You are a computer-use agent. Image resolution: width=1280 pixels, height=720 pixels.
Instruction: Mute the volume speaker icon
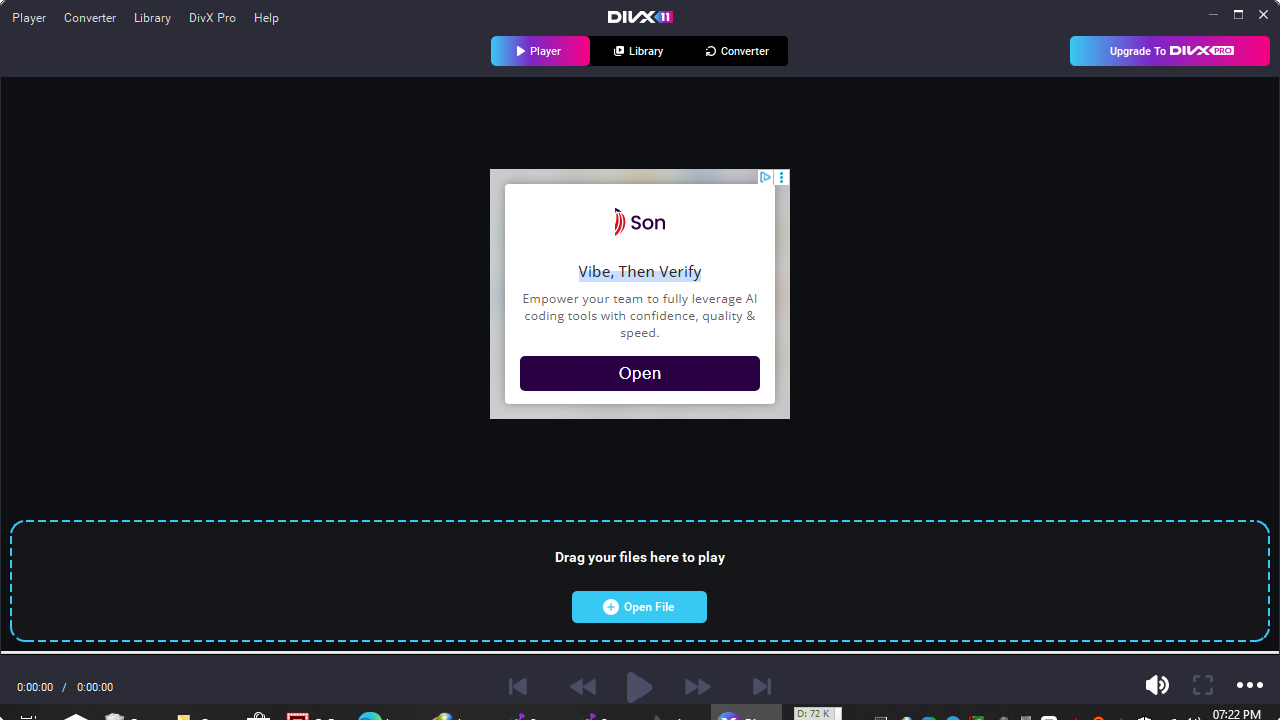[1157, 685]
